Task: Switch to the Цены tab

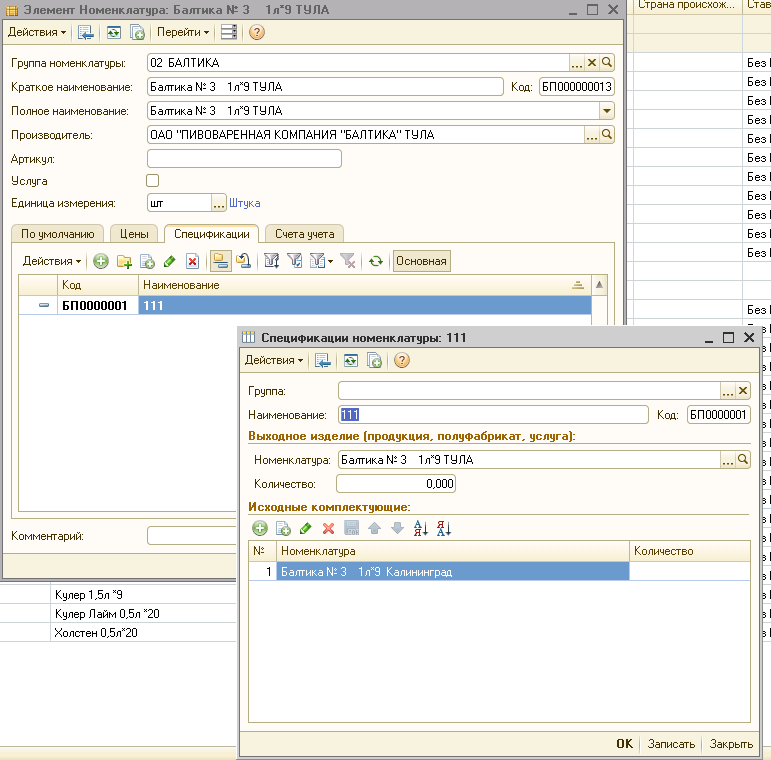Action: pyautogui.click(x=134, y=233)
